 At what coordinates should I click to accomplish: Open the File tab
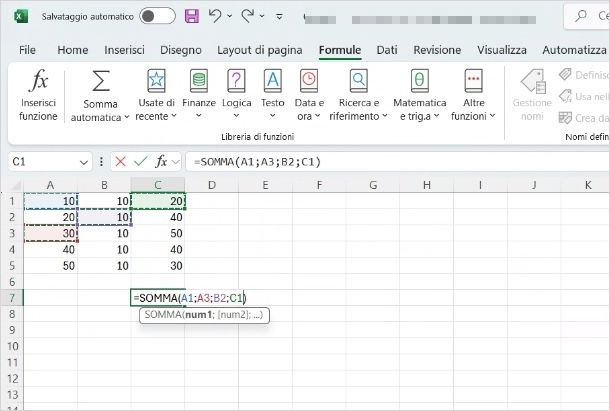tap(27, 50)
